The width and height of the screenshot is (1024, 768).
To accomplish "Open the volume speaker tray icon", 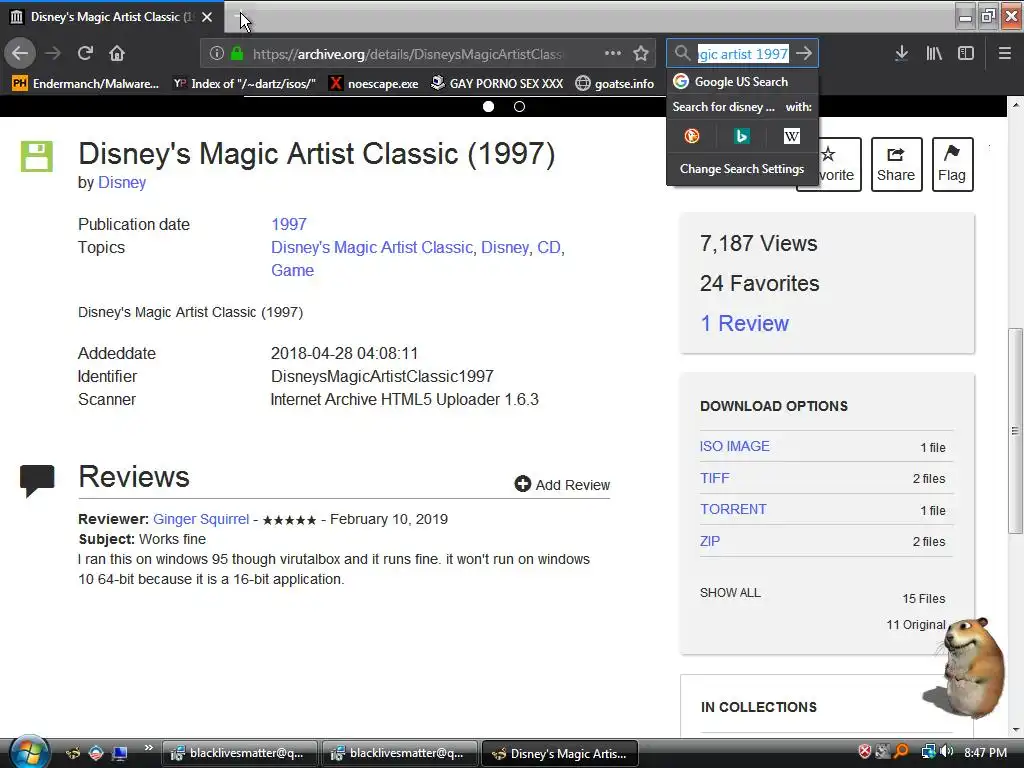I will click(x=947, y=752).
